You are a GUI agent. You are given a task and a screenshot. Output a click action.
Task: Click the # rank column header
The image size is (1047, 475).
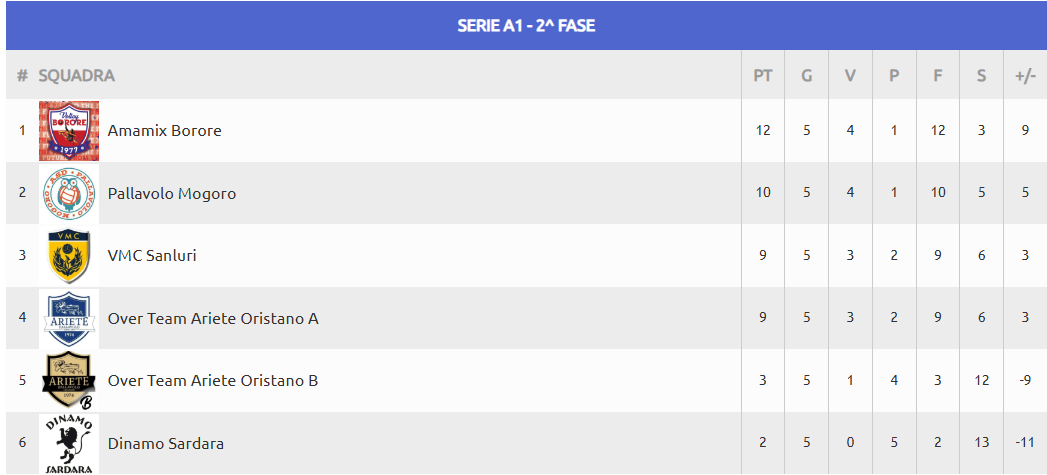tap(22, 75)
